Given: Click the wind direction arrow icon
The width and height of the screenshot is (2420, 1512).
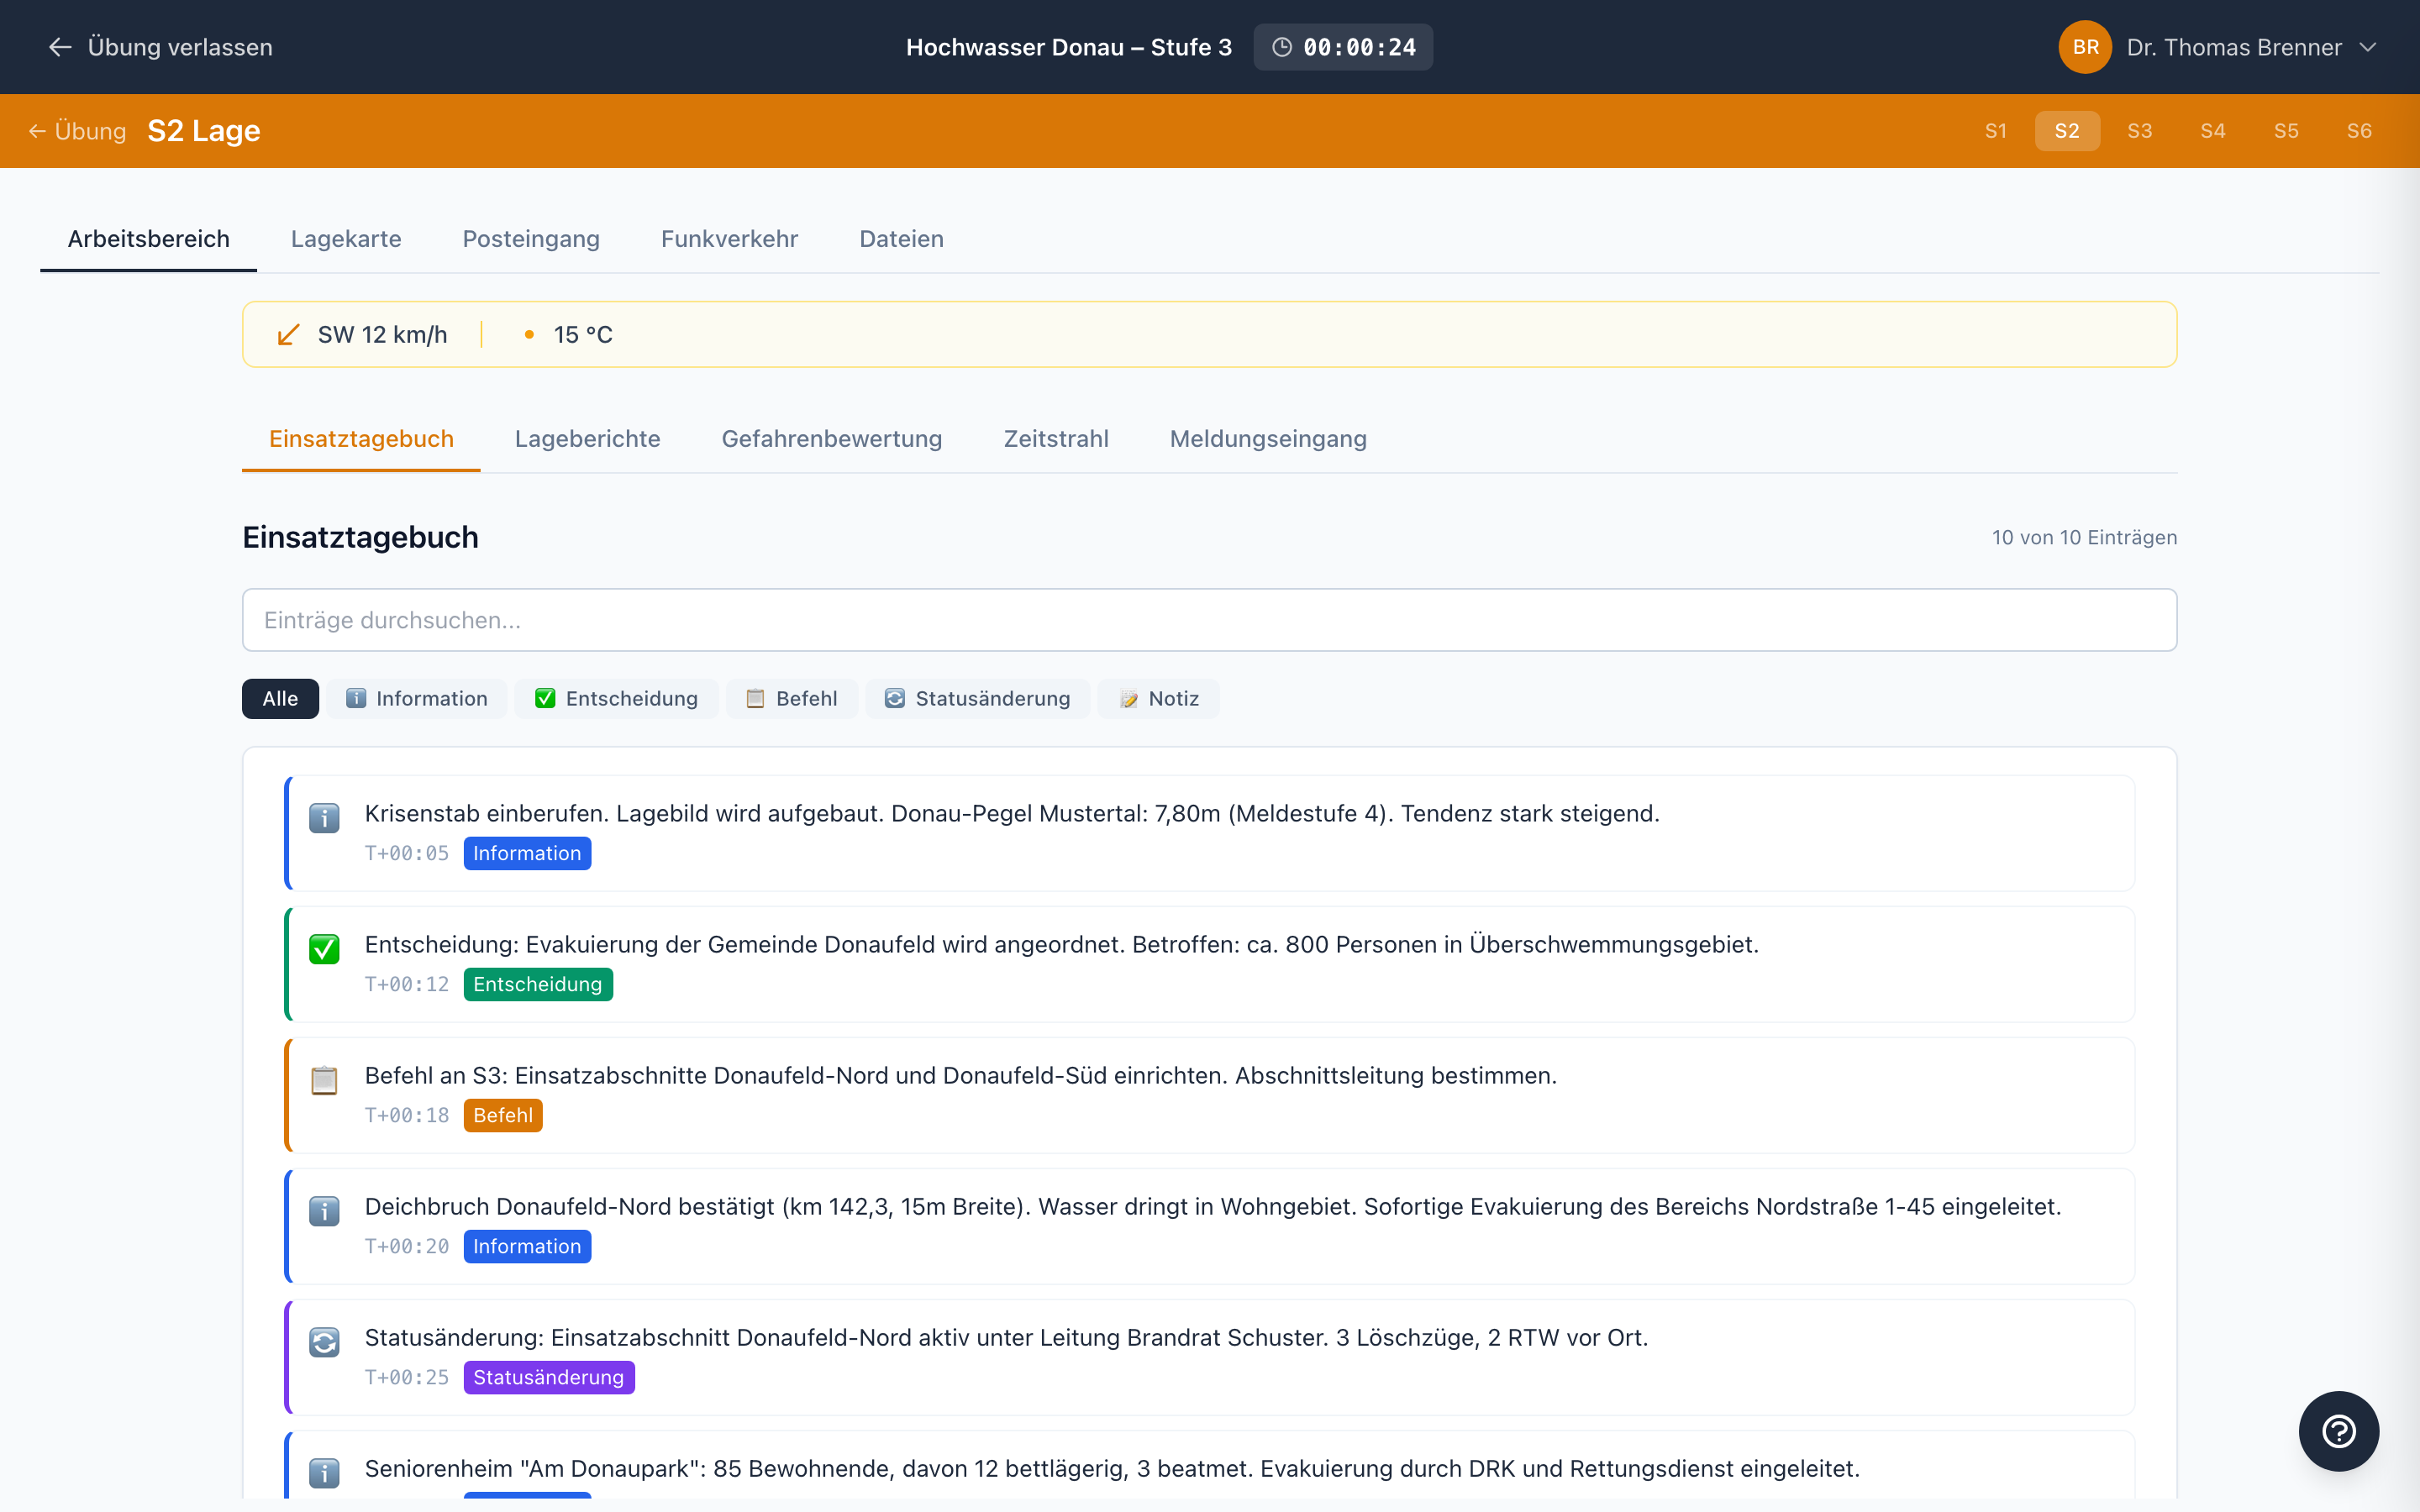Looking at the screenshot, I should (x=288, y=335).
